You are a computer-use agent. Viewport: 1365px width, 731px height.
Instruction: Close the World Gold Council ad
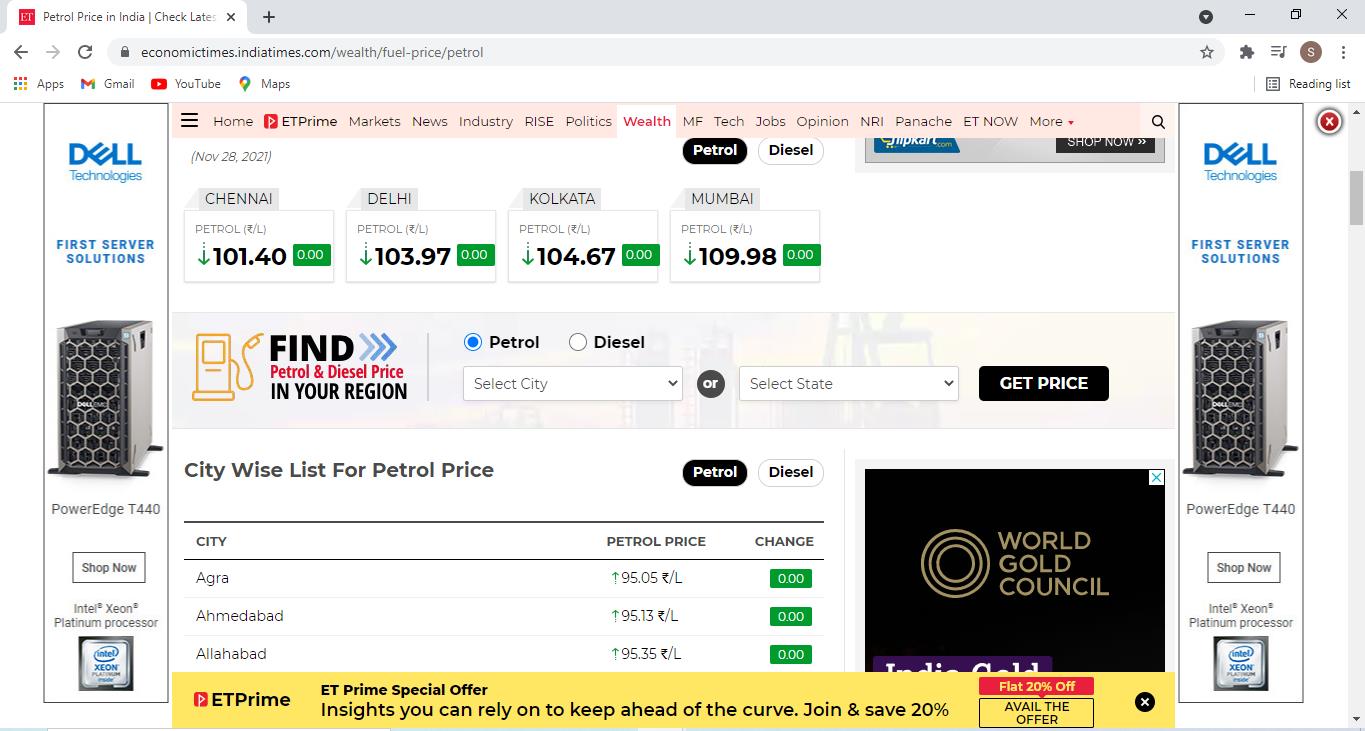(x=1157, y=478)
